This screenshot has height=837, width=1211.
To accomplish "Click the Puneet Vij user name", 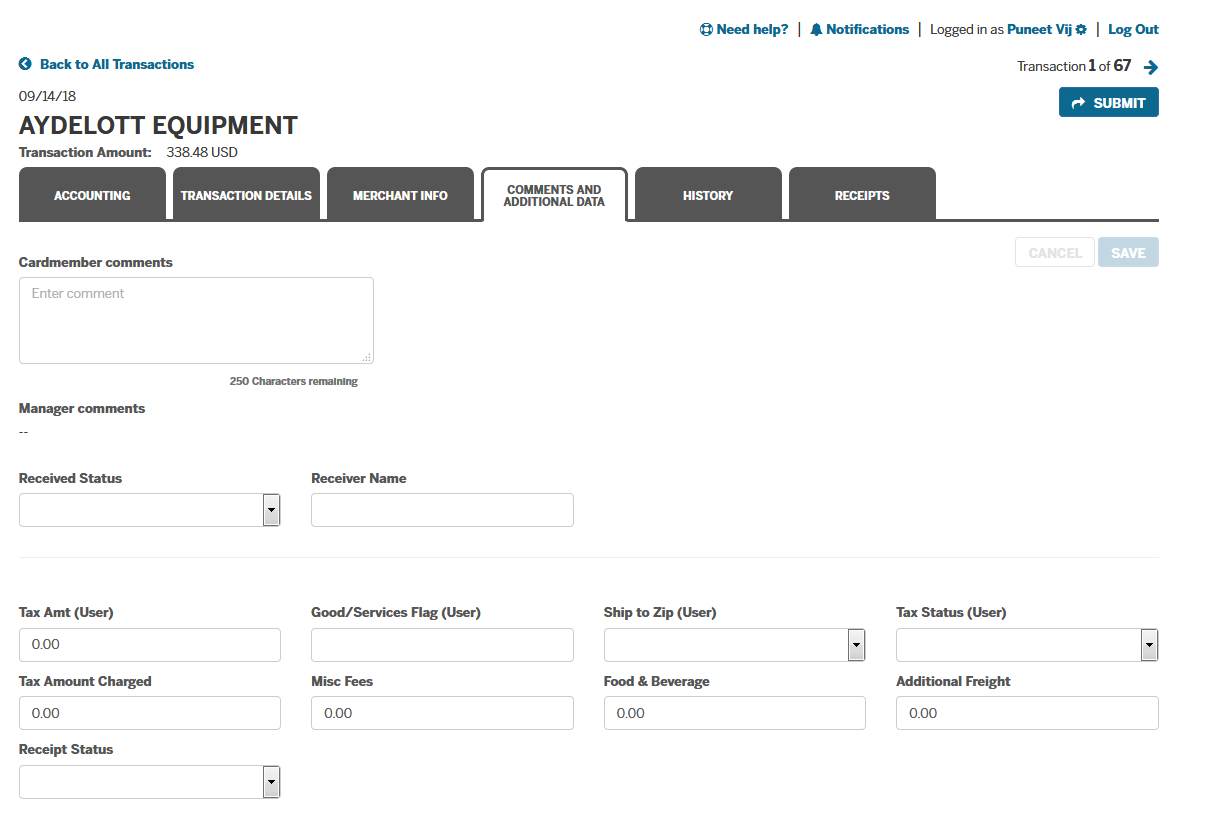I will click(x=1039, y=30).
